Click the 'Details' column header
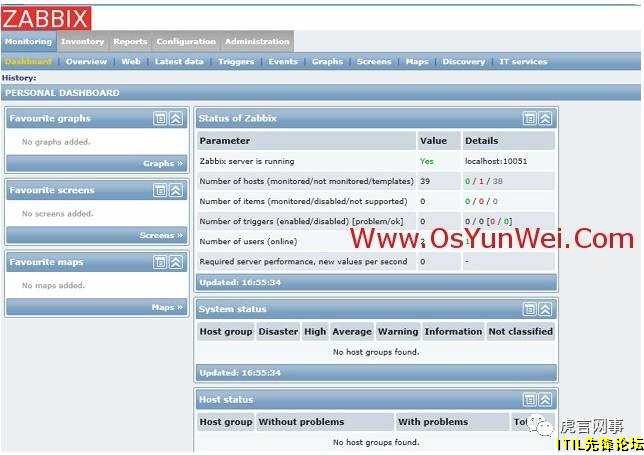644x455 pixels. click(x=508, y=140)
